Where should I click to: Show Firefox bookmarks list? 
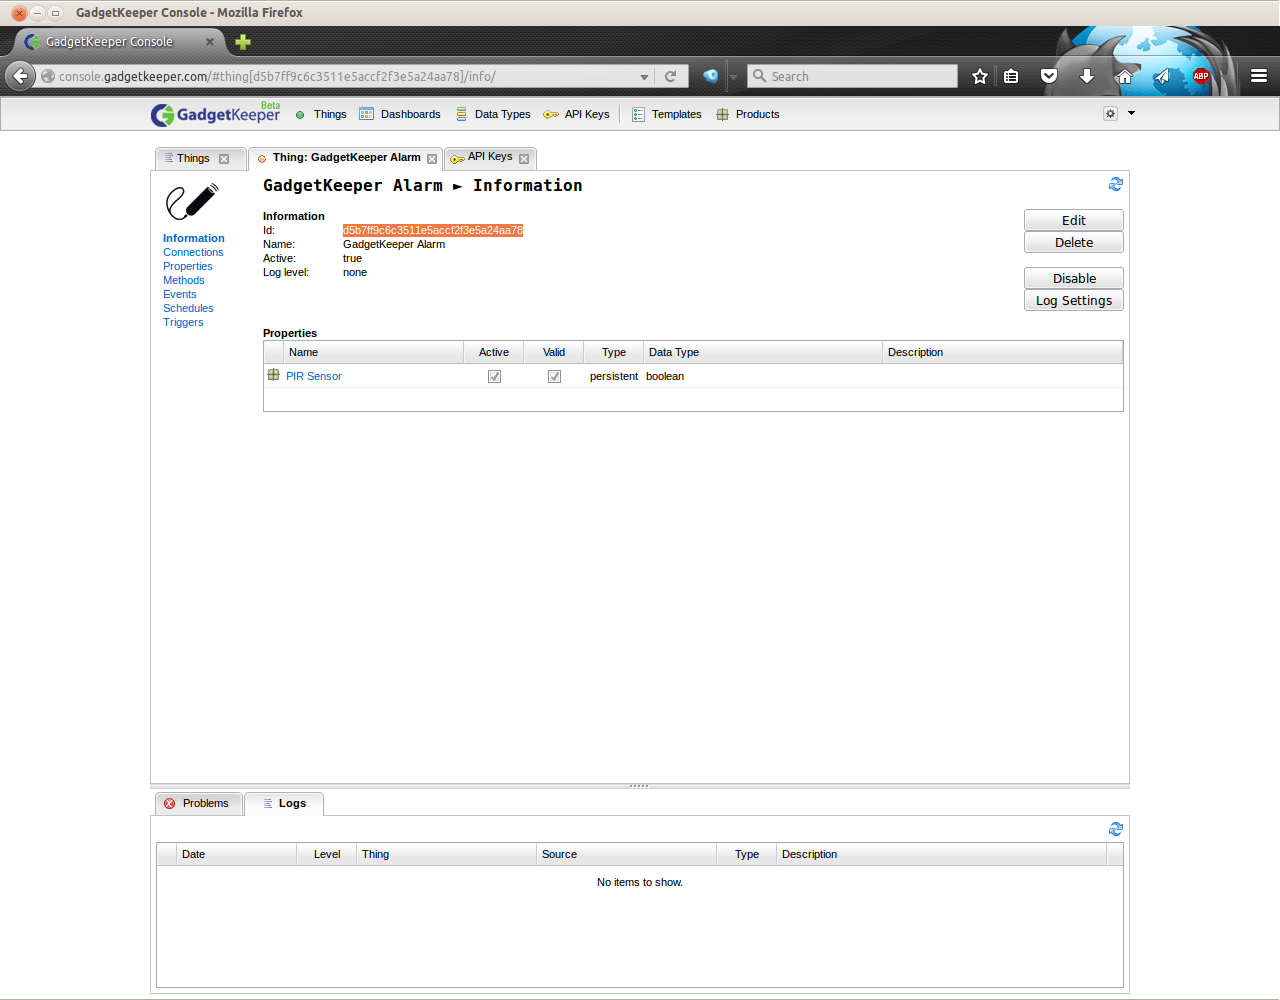1011,76
